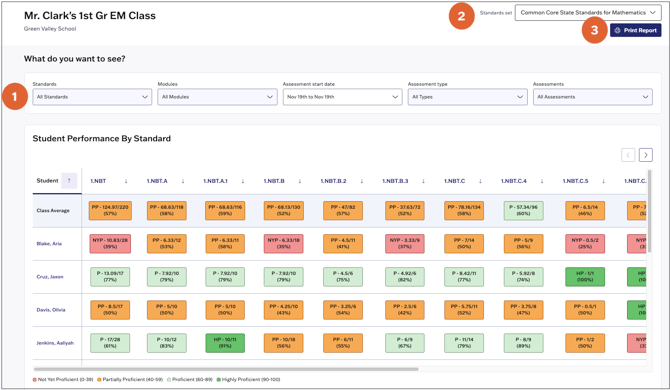
Task: Click Cruz's cell P - 5.92/8 (74%)
Action: point(523,277)
